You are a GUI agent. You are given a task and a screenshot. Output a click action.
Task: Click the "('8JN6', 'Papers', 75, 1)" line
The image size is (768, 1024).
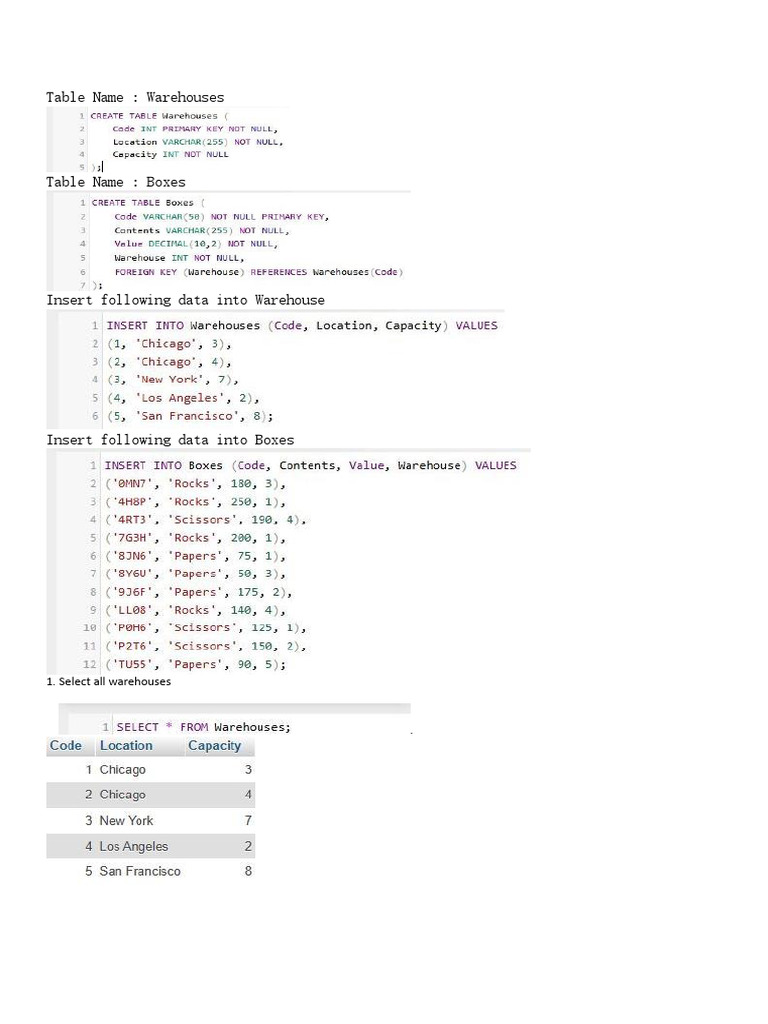(x=195, y=556)
